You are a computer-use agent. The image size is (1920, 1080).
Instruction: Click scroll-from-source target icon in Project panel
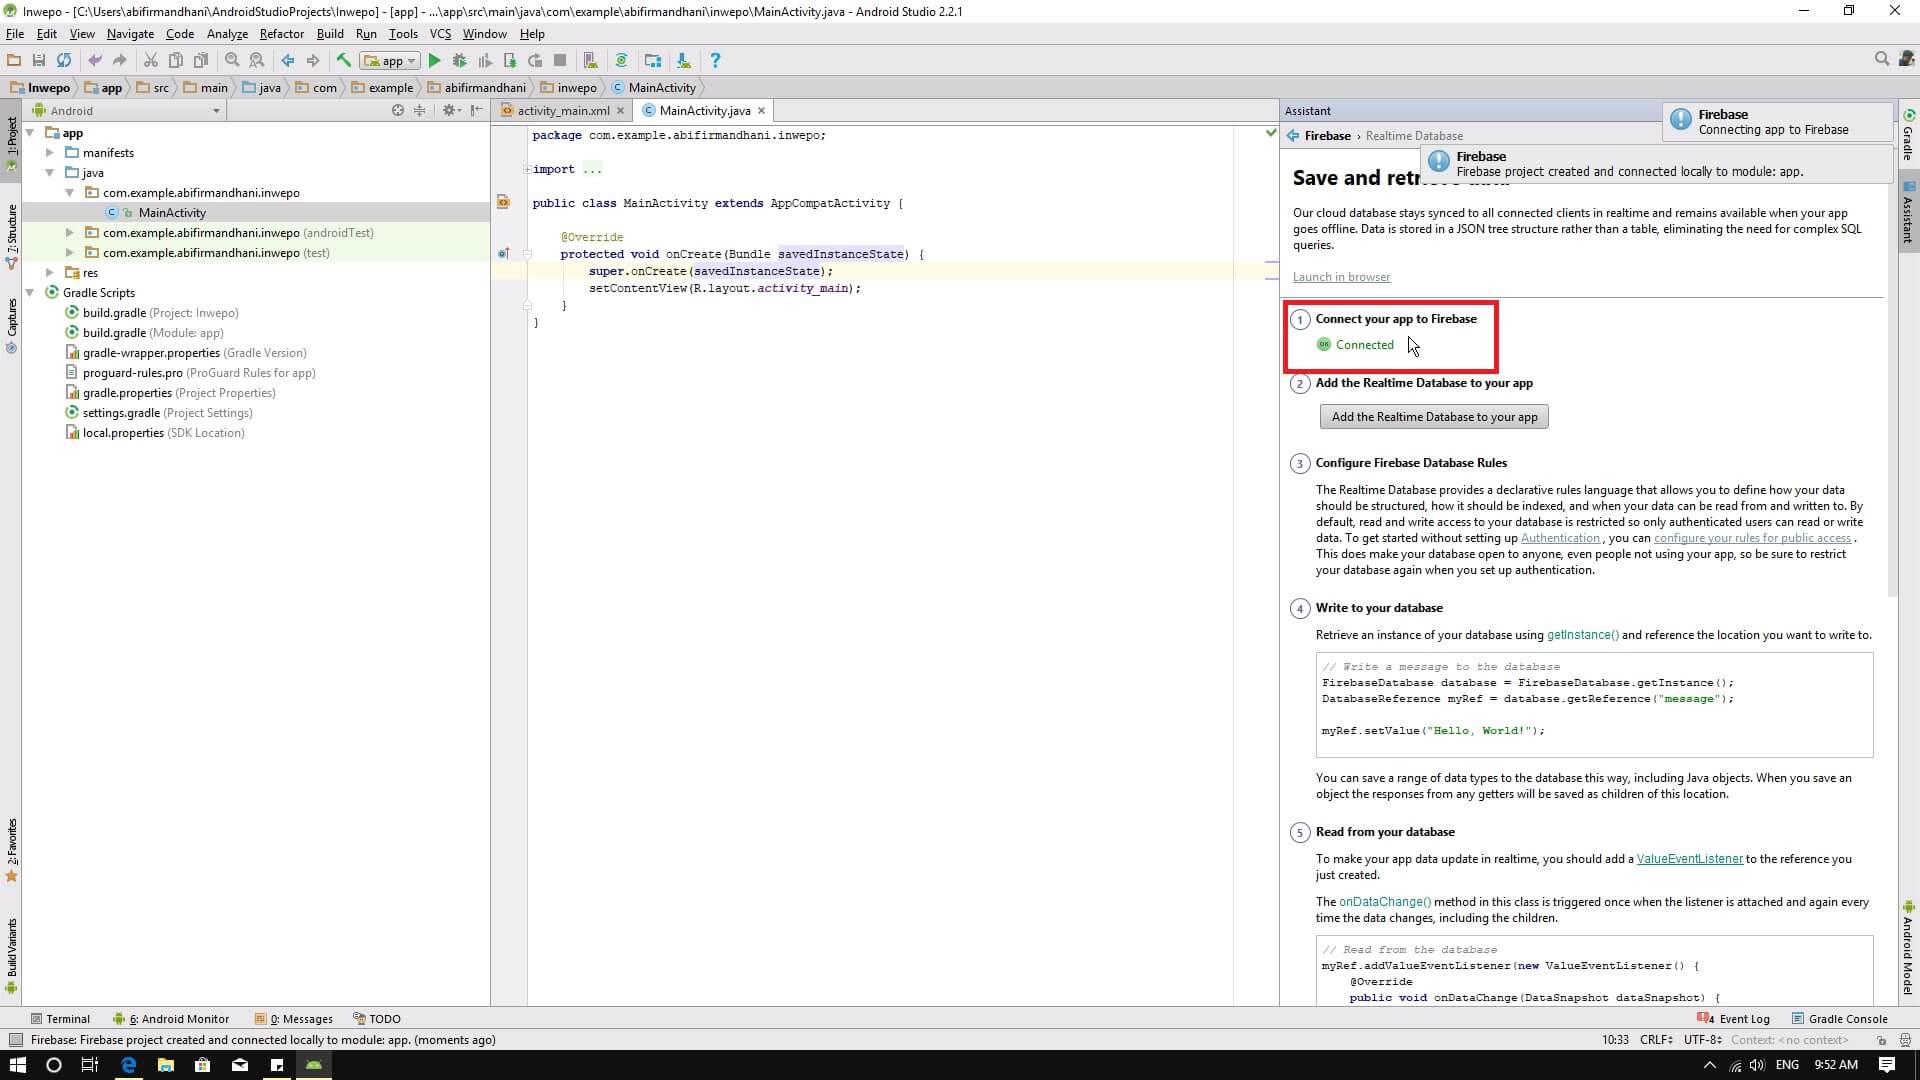398,111
